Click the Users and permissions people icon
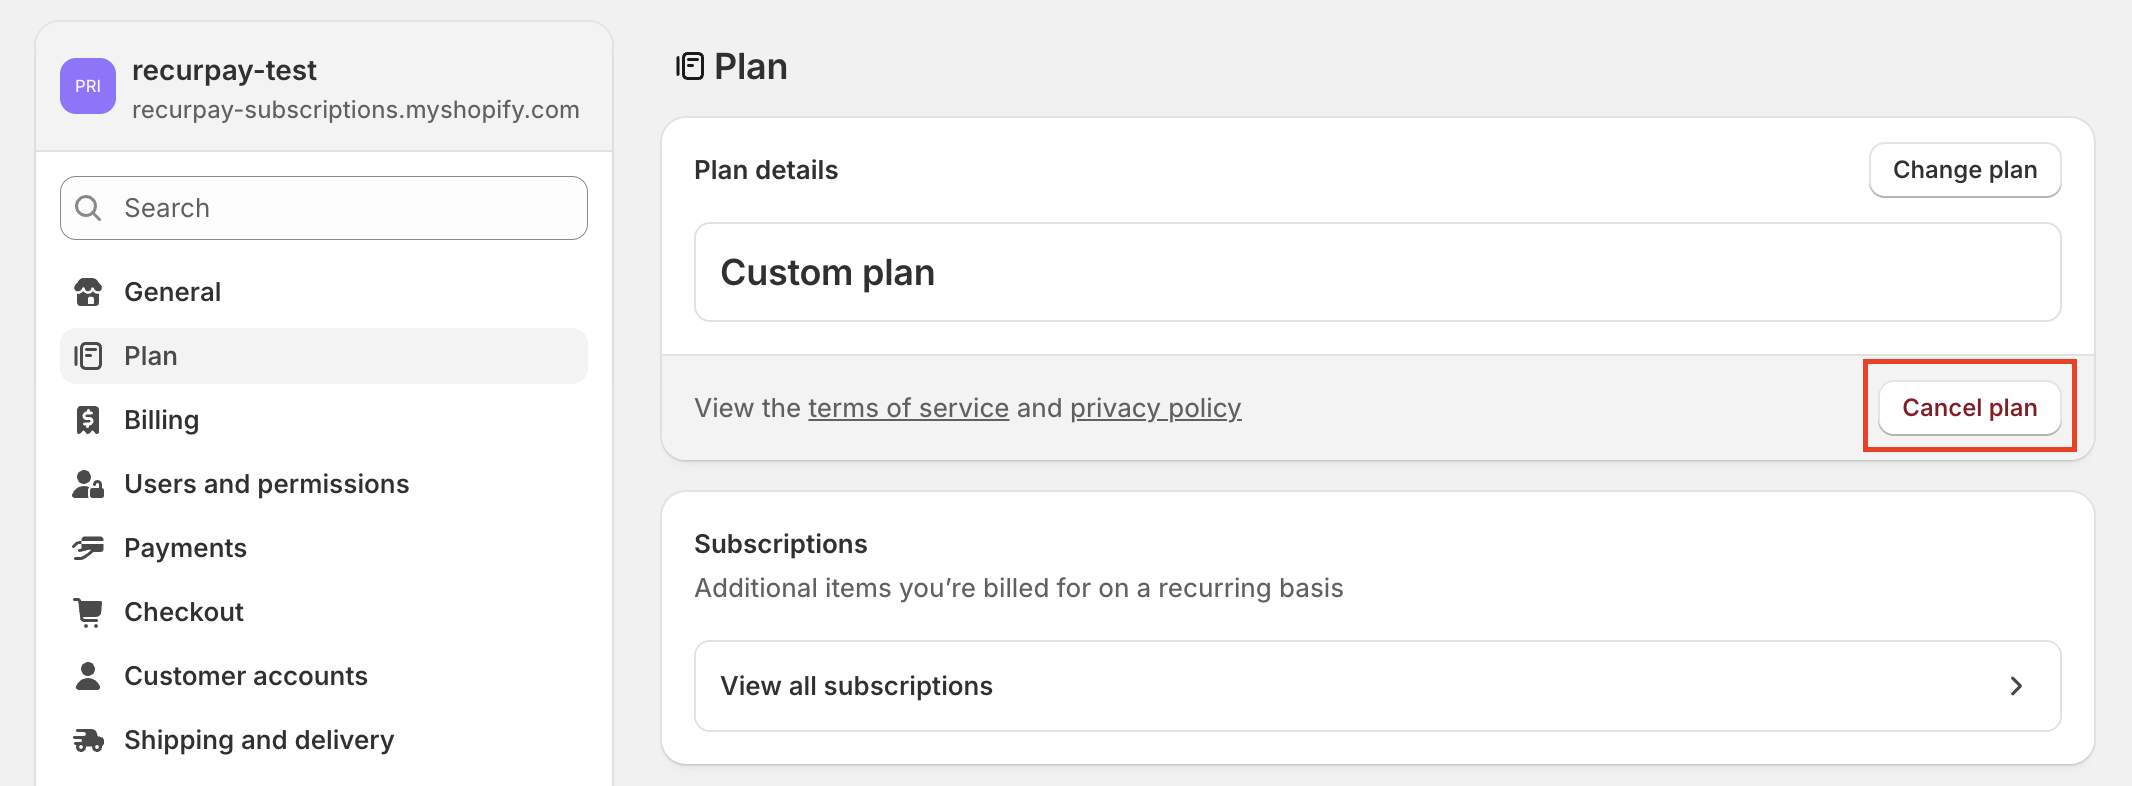 click(x=89, y=484)
